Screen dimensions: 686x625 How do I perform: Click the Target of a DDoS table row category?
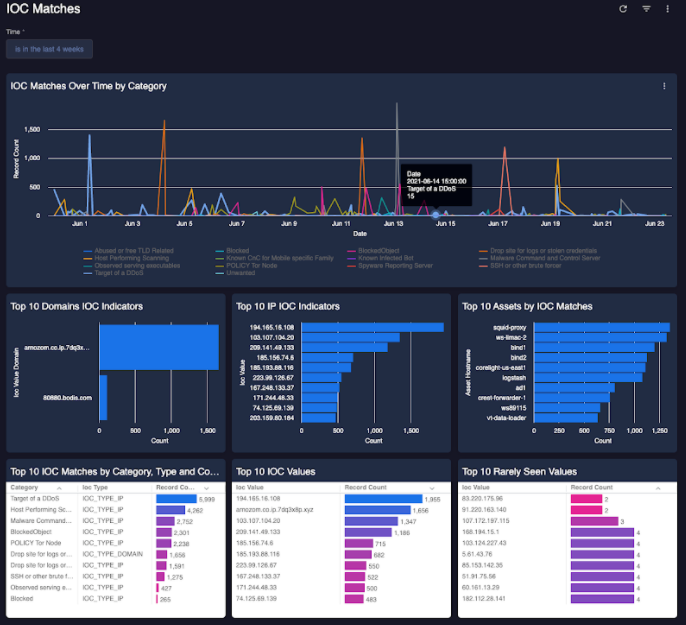35,499
